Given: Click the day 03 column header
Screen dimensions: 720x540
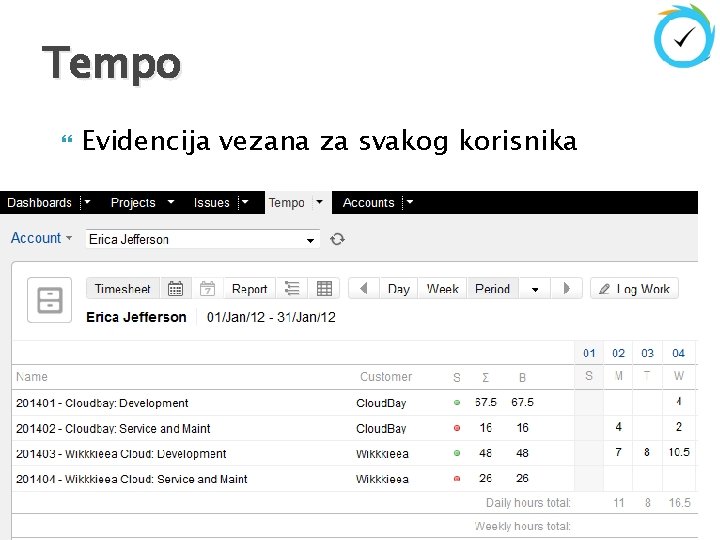Looking at the screenshot, I should click(x=647, y=353).
